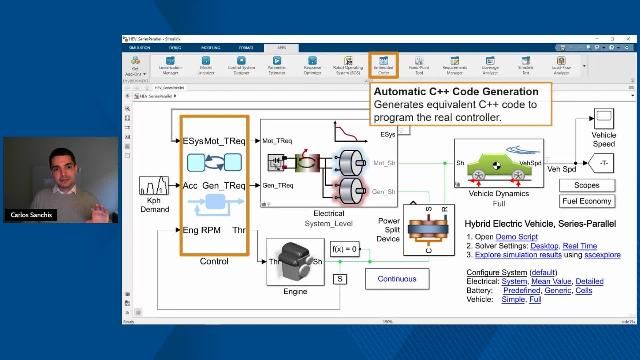
Task: Expand the Get Add-Ons dropdown
Action: pyautogui.click(x=136, y=66)
